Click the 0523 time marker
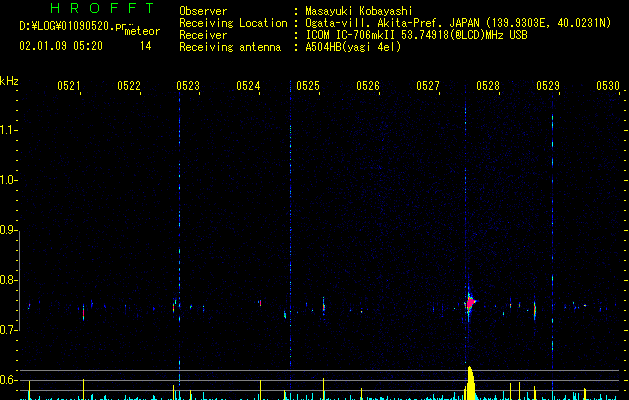The width and height of the screenshot is (629, 400). click(x=188, y=85)
